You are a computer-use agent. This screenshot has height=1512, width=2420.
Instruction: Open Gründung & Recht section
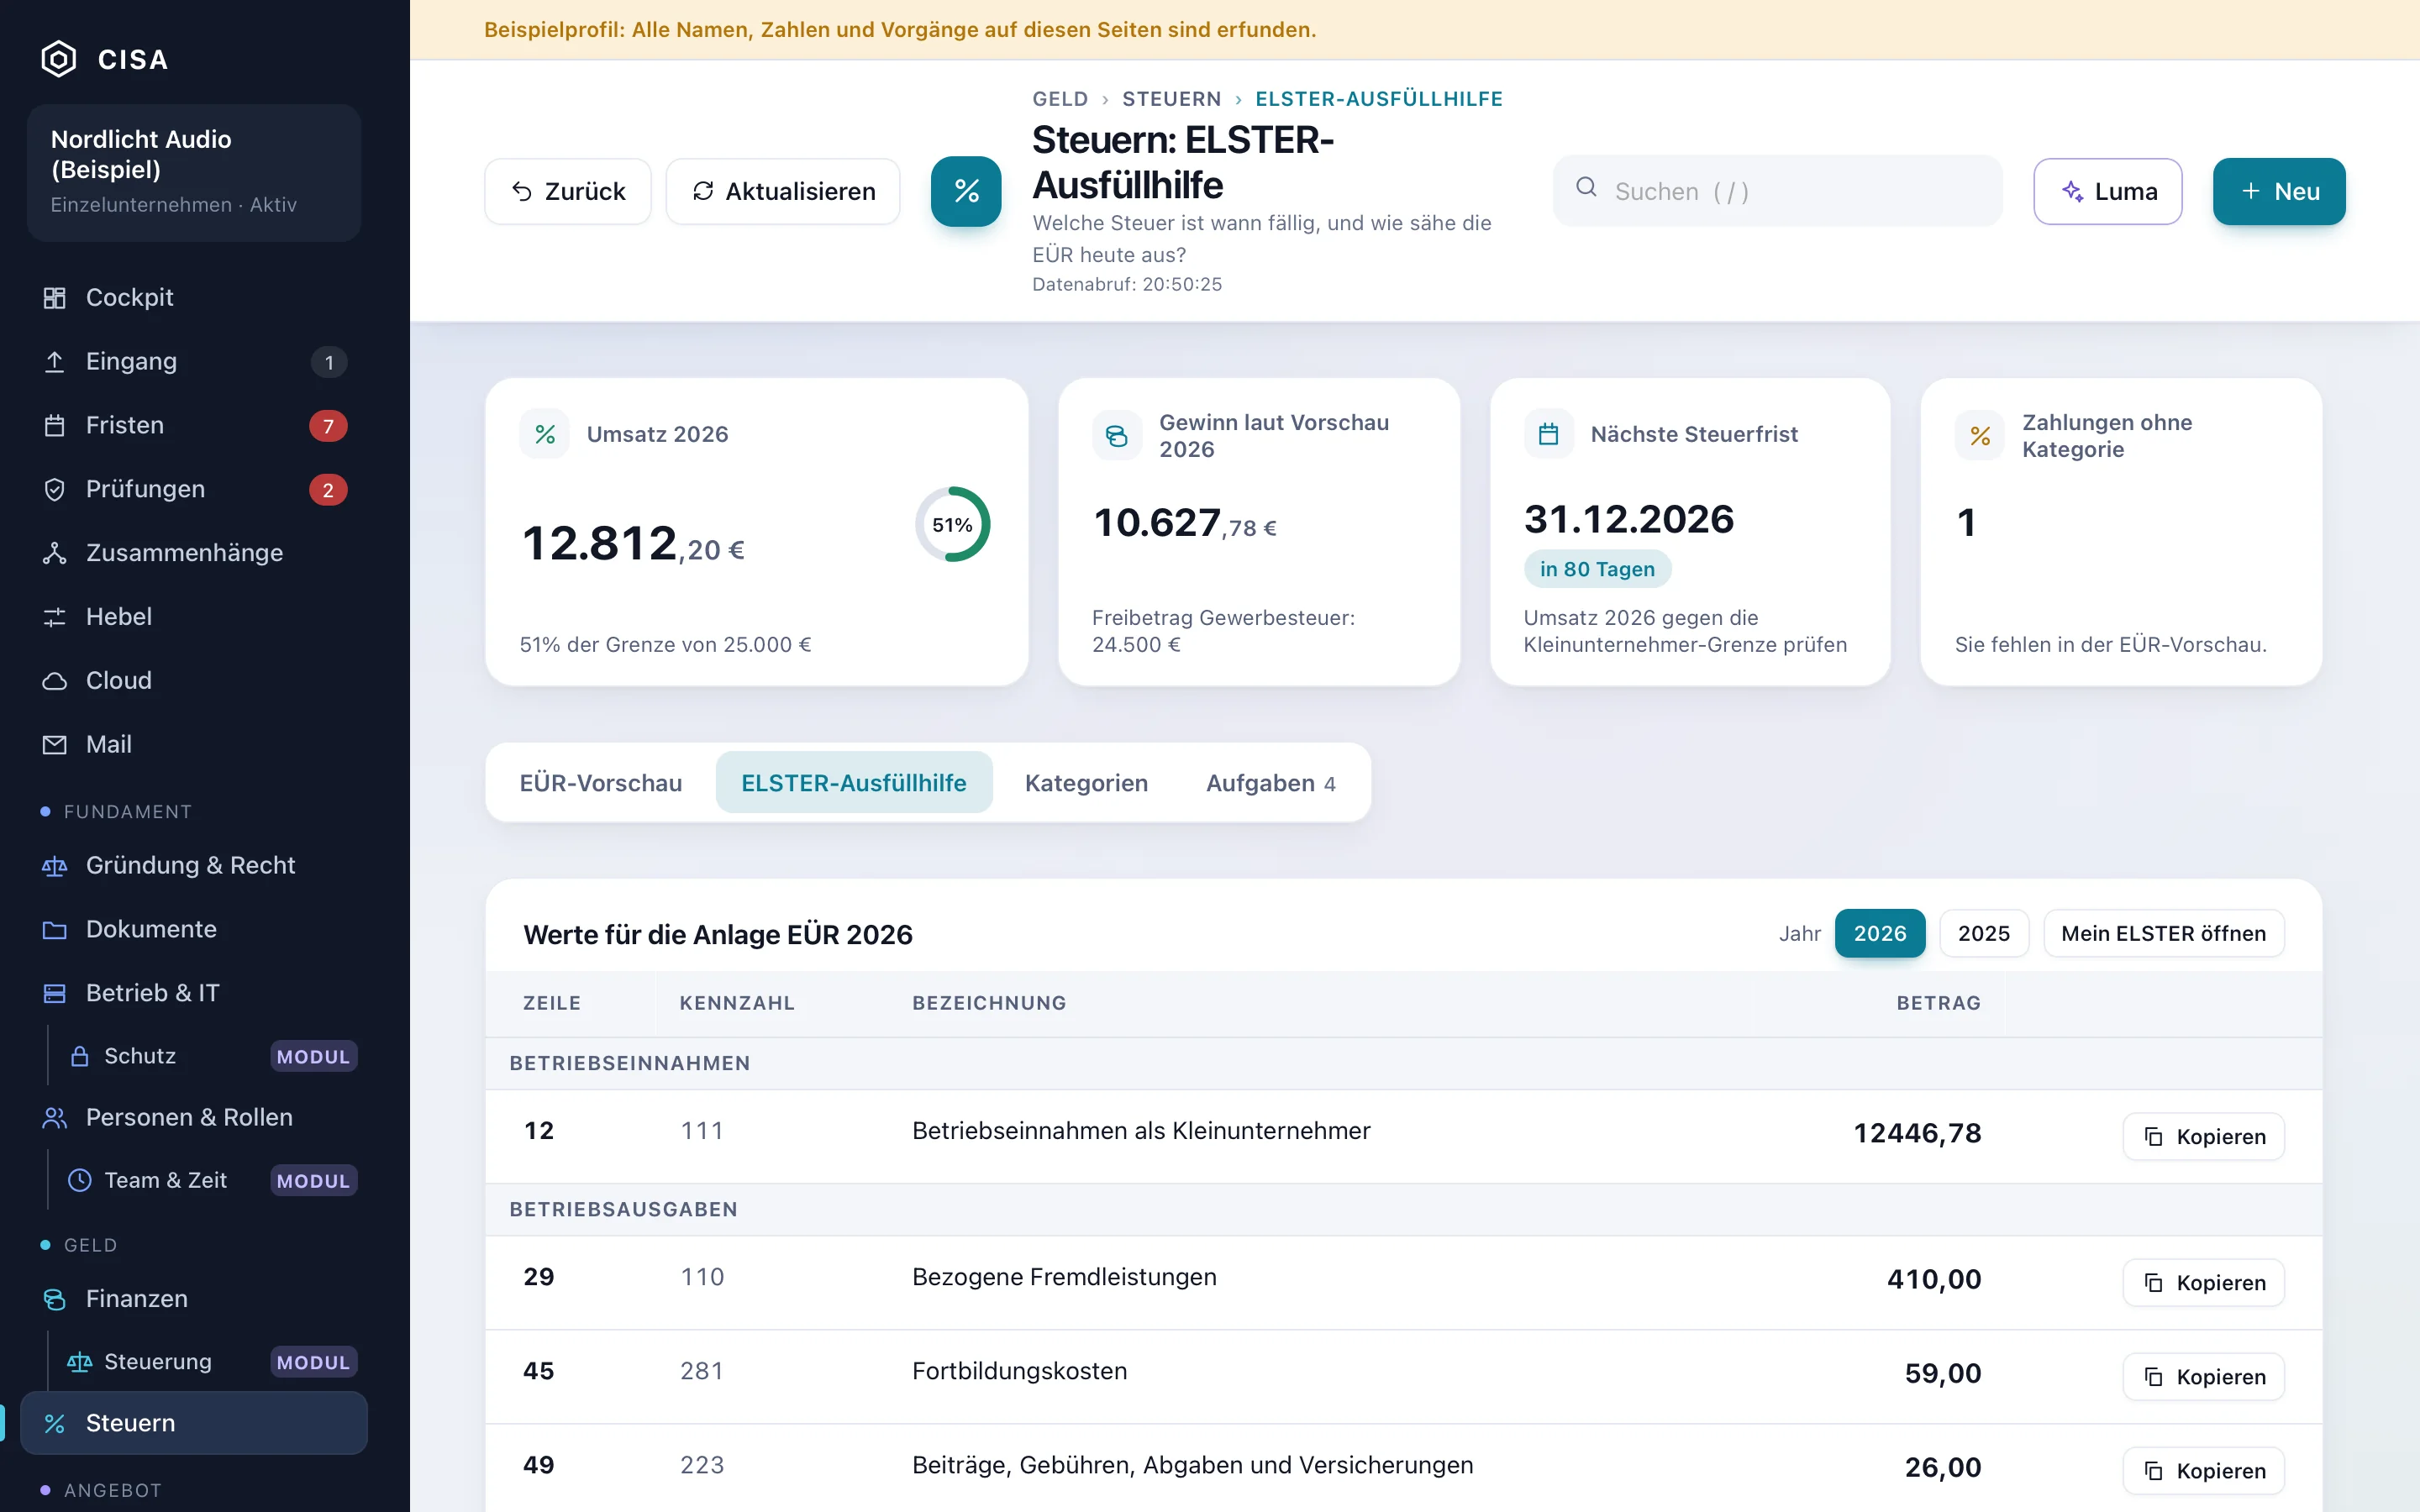point(194,865)
